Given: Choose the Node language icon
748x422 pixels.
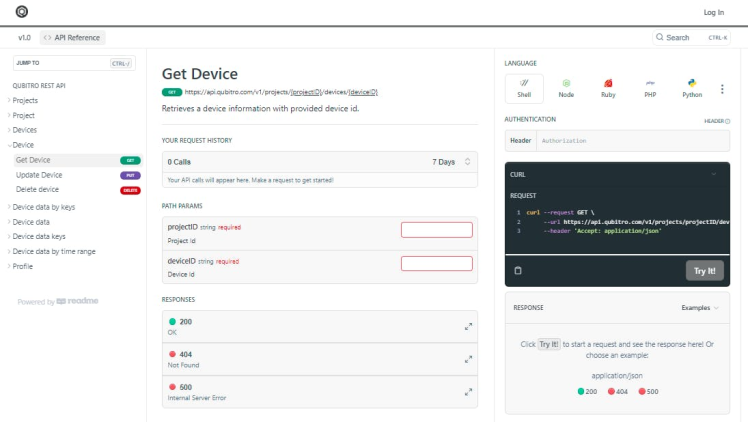Looking at the screenshot, I should (566, 88).
